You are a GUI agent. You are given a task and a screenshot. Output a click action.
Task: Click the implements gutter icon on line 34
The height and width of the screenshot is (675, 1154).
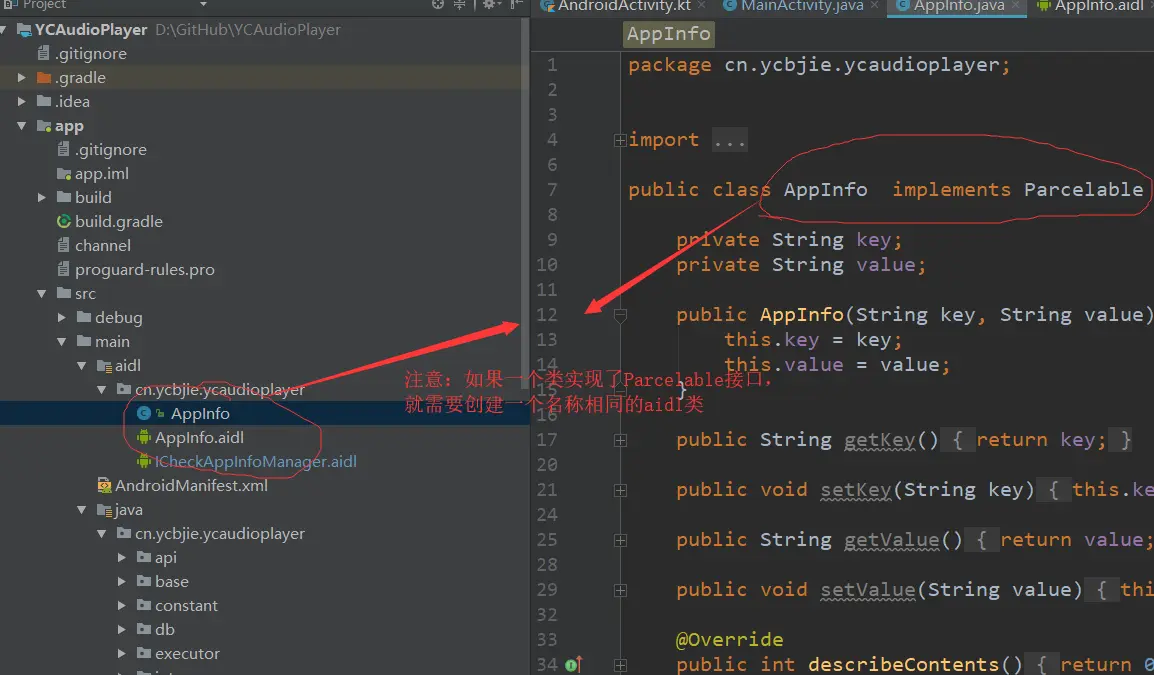[x=574, y=665]
